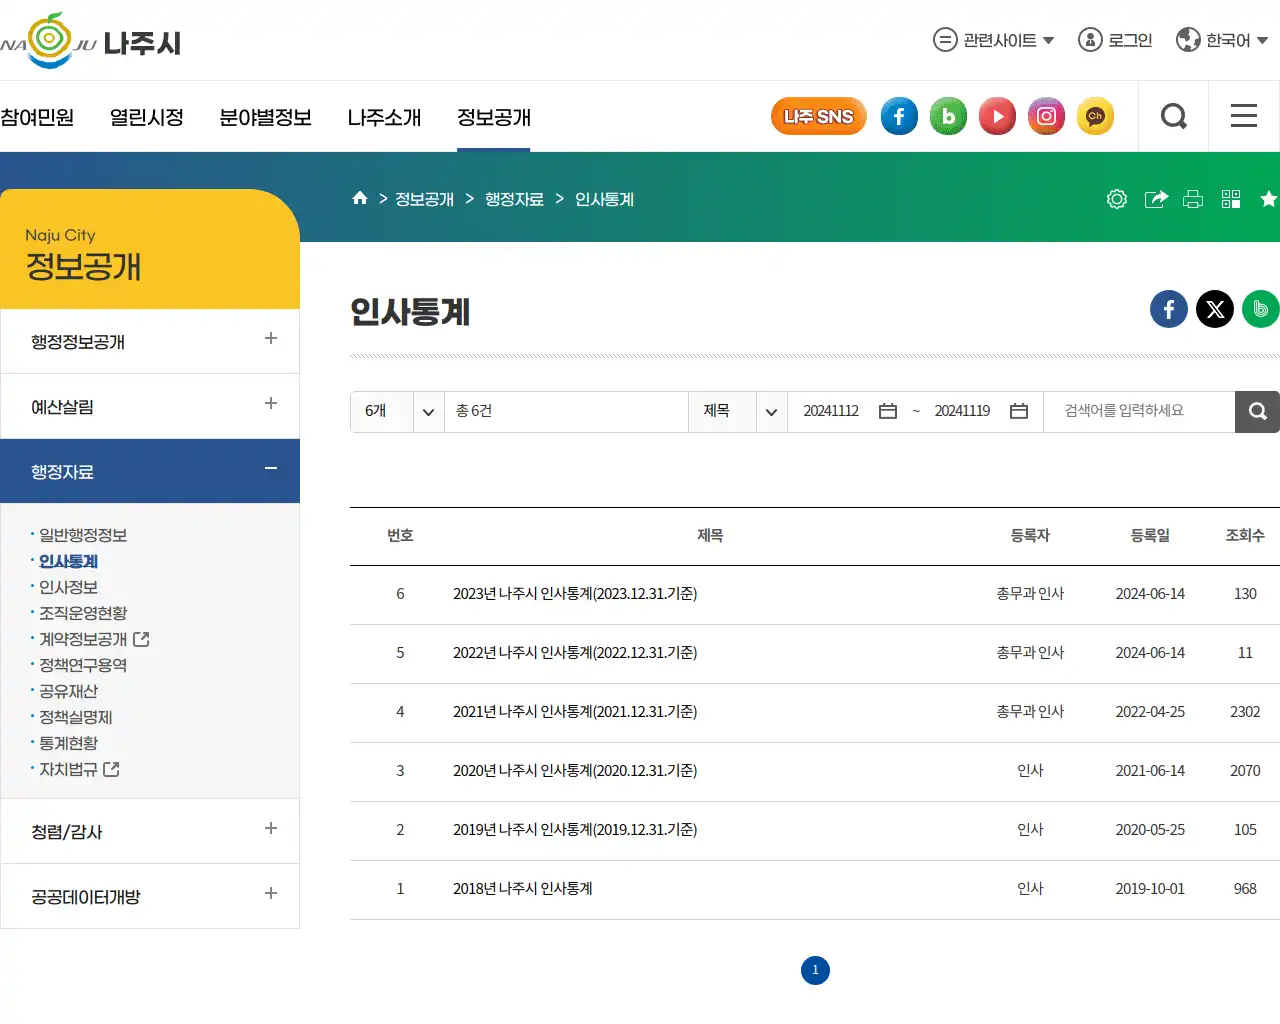Click the Naju city logo
The width and height of the screenshot is (1280, 1024).
pos(90,41)
